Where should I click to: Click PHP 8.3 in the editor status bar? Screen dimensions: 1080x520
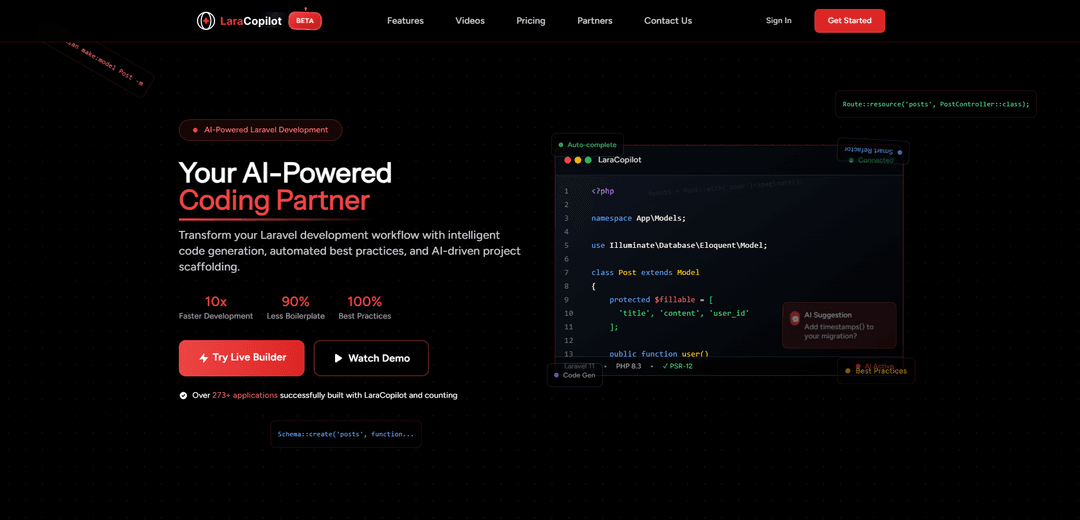click(628, 366)
